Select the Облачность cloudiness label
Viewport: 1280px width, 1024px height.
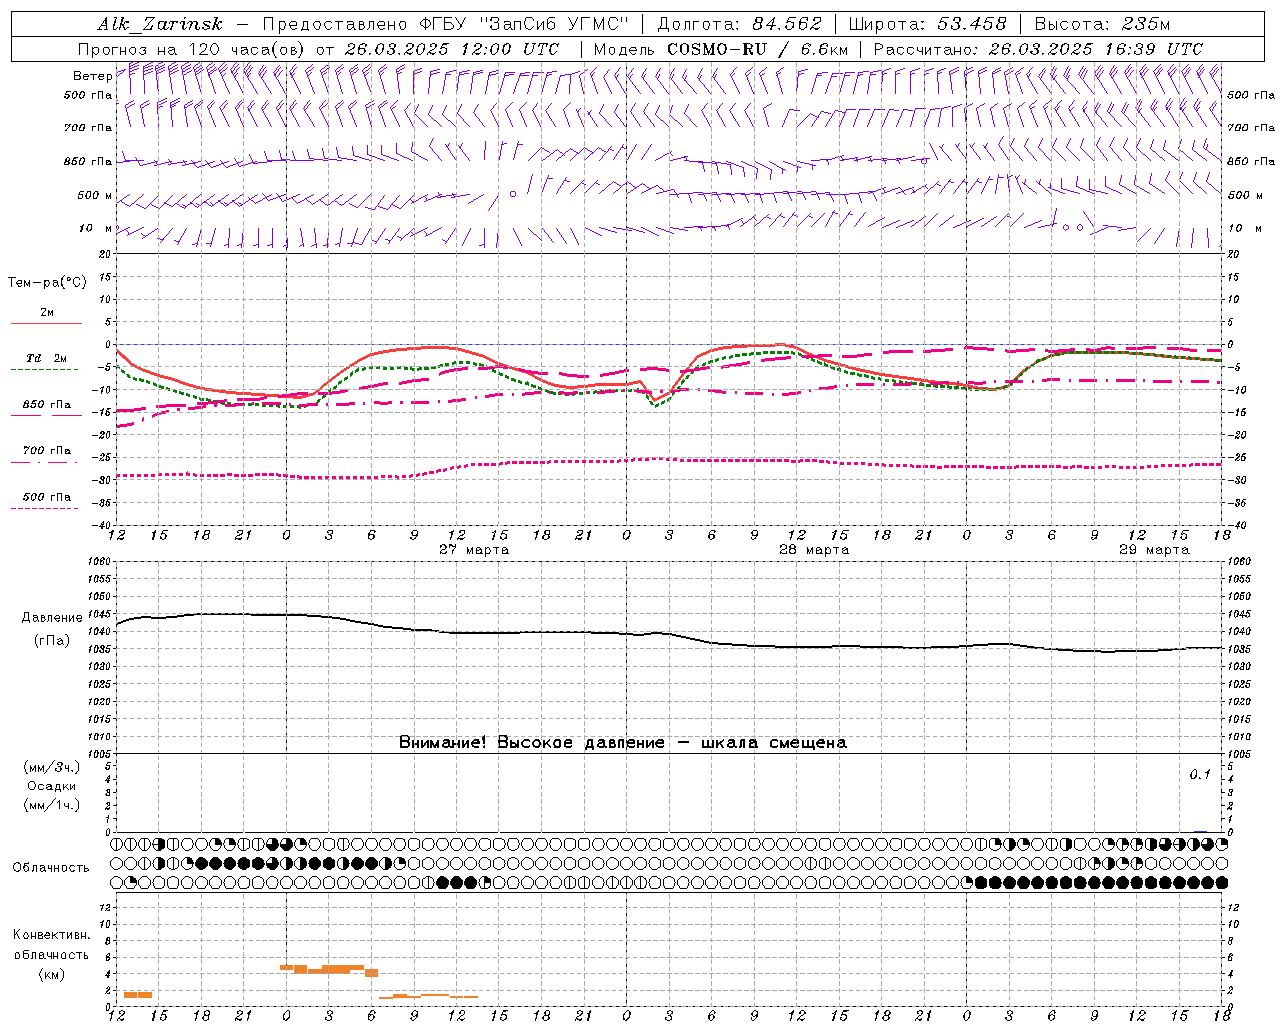pyautogui.click(x=51, y=868)
